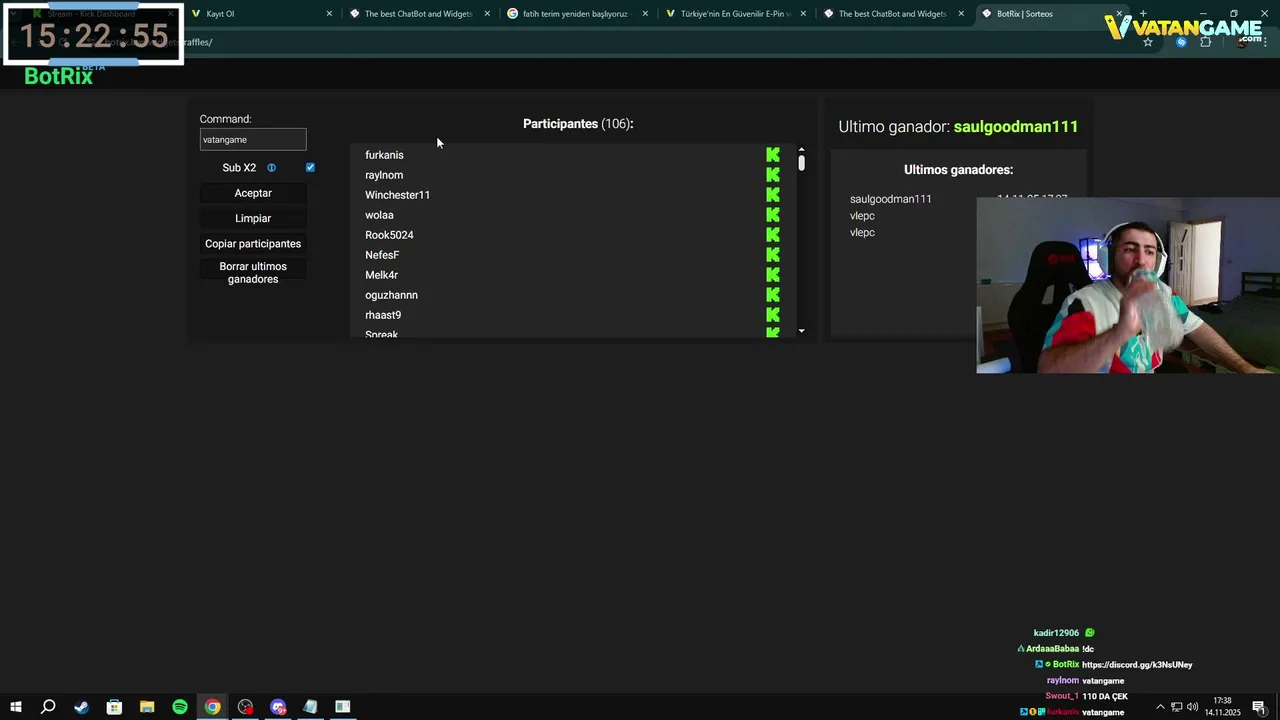Image resolution: width=1280 pixels, height=720 pixels.
Task: Click the Kick icon beside NefesF
Action: [x=773, y=255]
